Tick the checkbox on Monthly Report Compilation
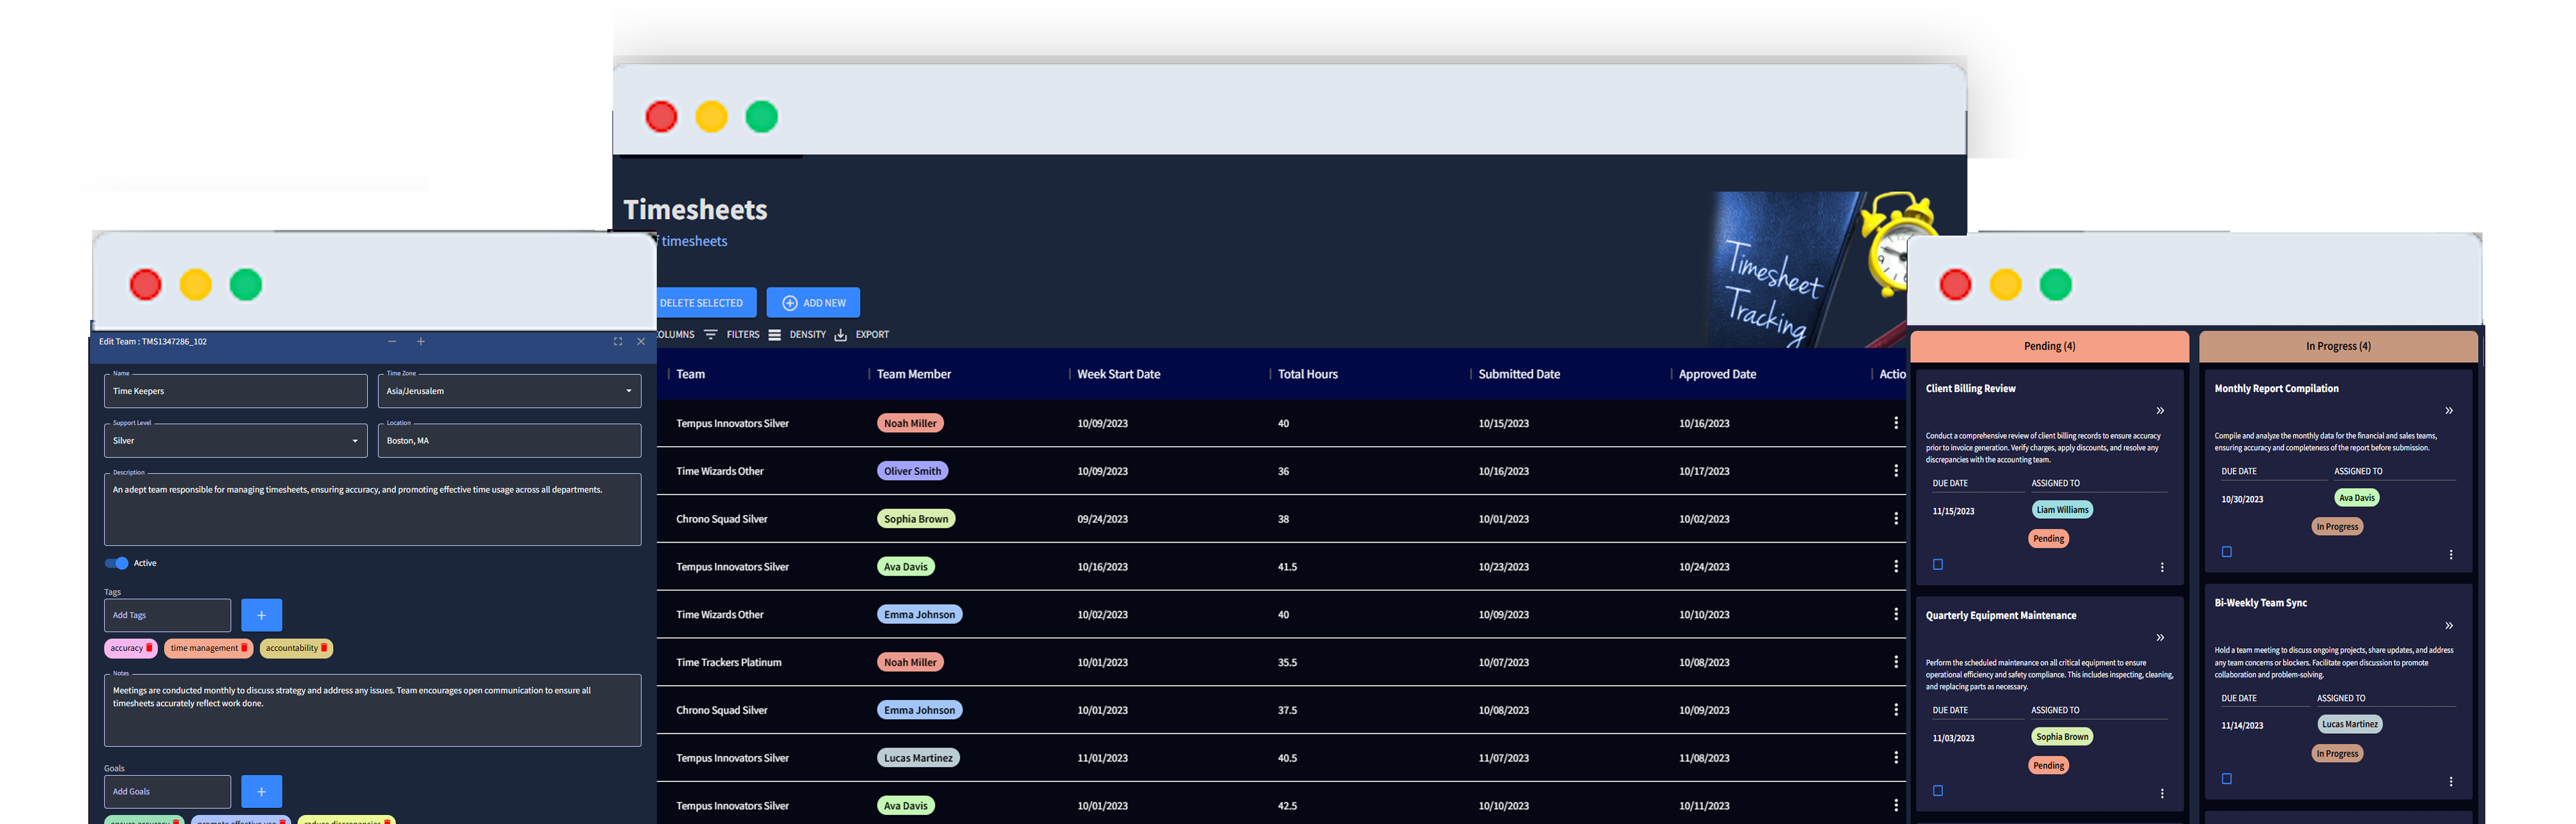The image size is (2576, 824). (2226, 551)
